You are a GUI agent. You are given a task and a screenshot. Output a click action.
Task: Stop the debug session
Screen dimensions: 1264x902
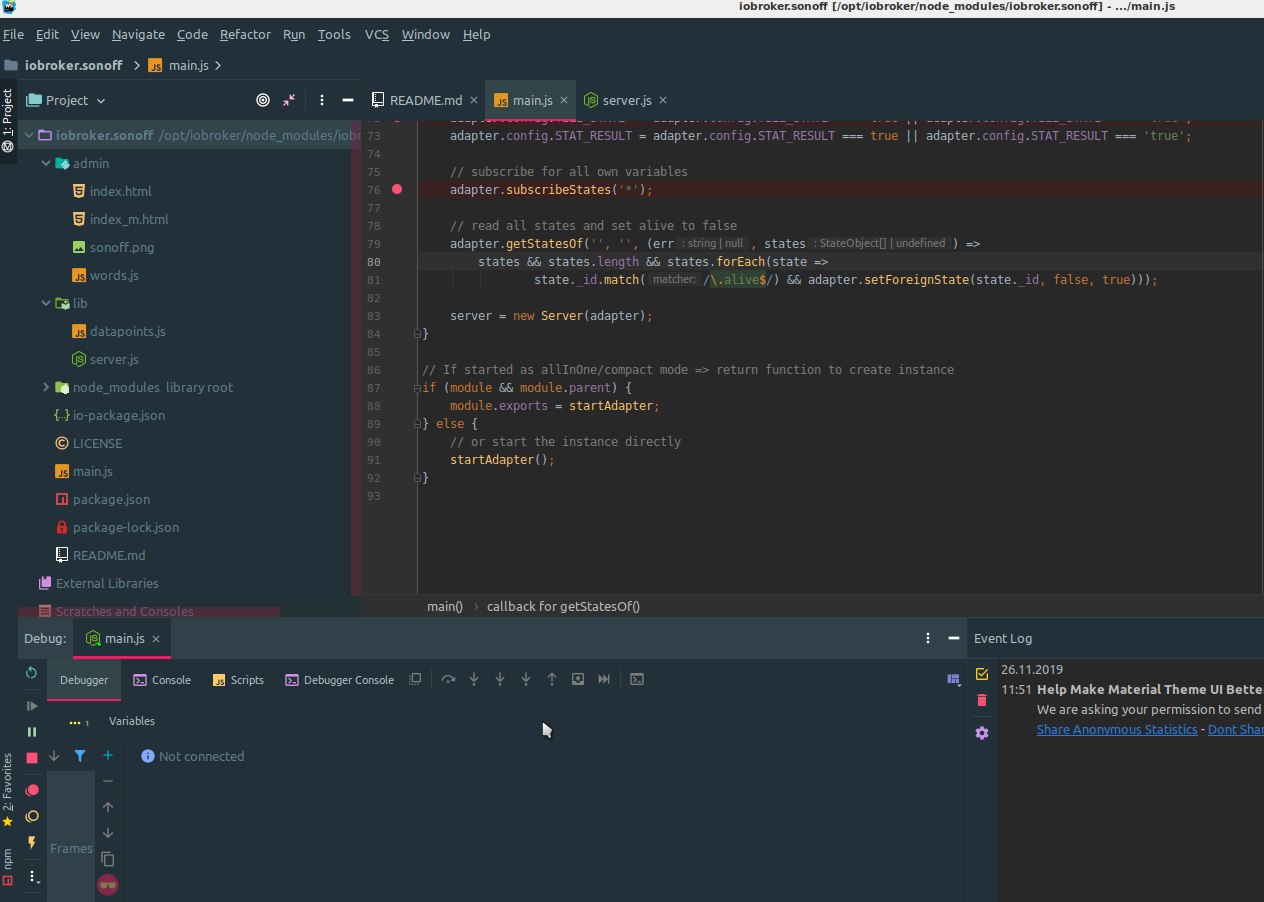(x=32, y=758)
